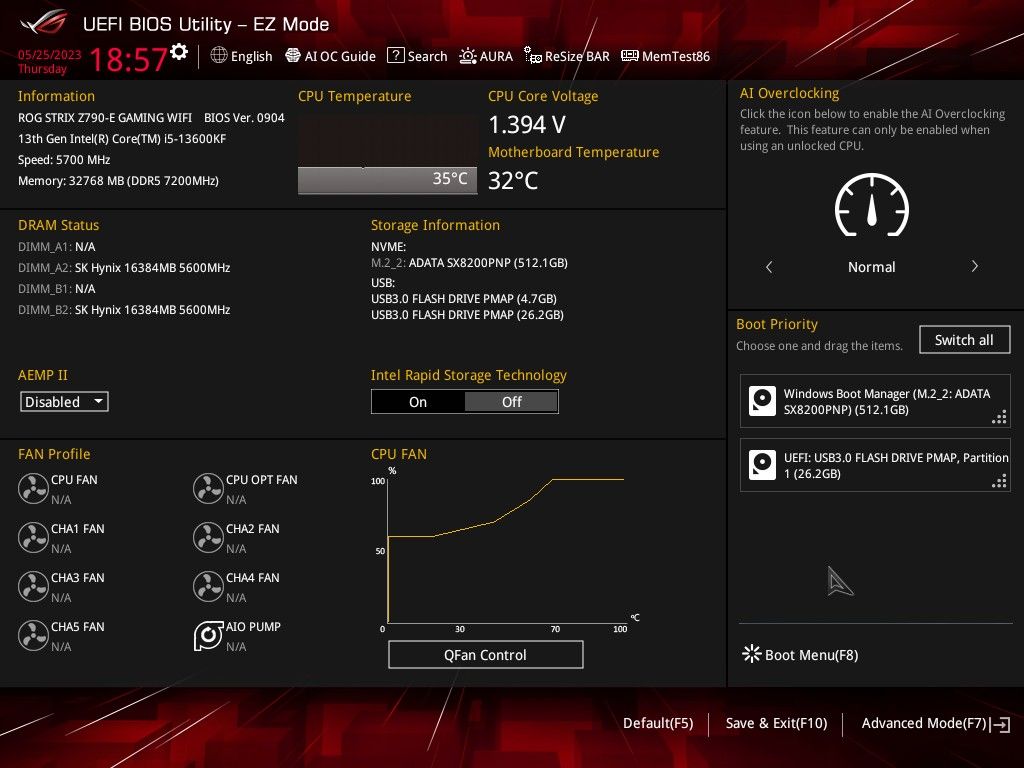Click the Switch all button

click(964, 340)
